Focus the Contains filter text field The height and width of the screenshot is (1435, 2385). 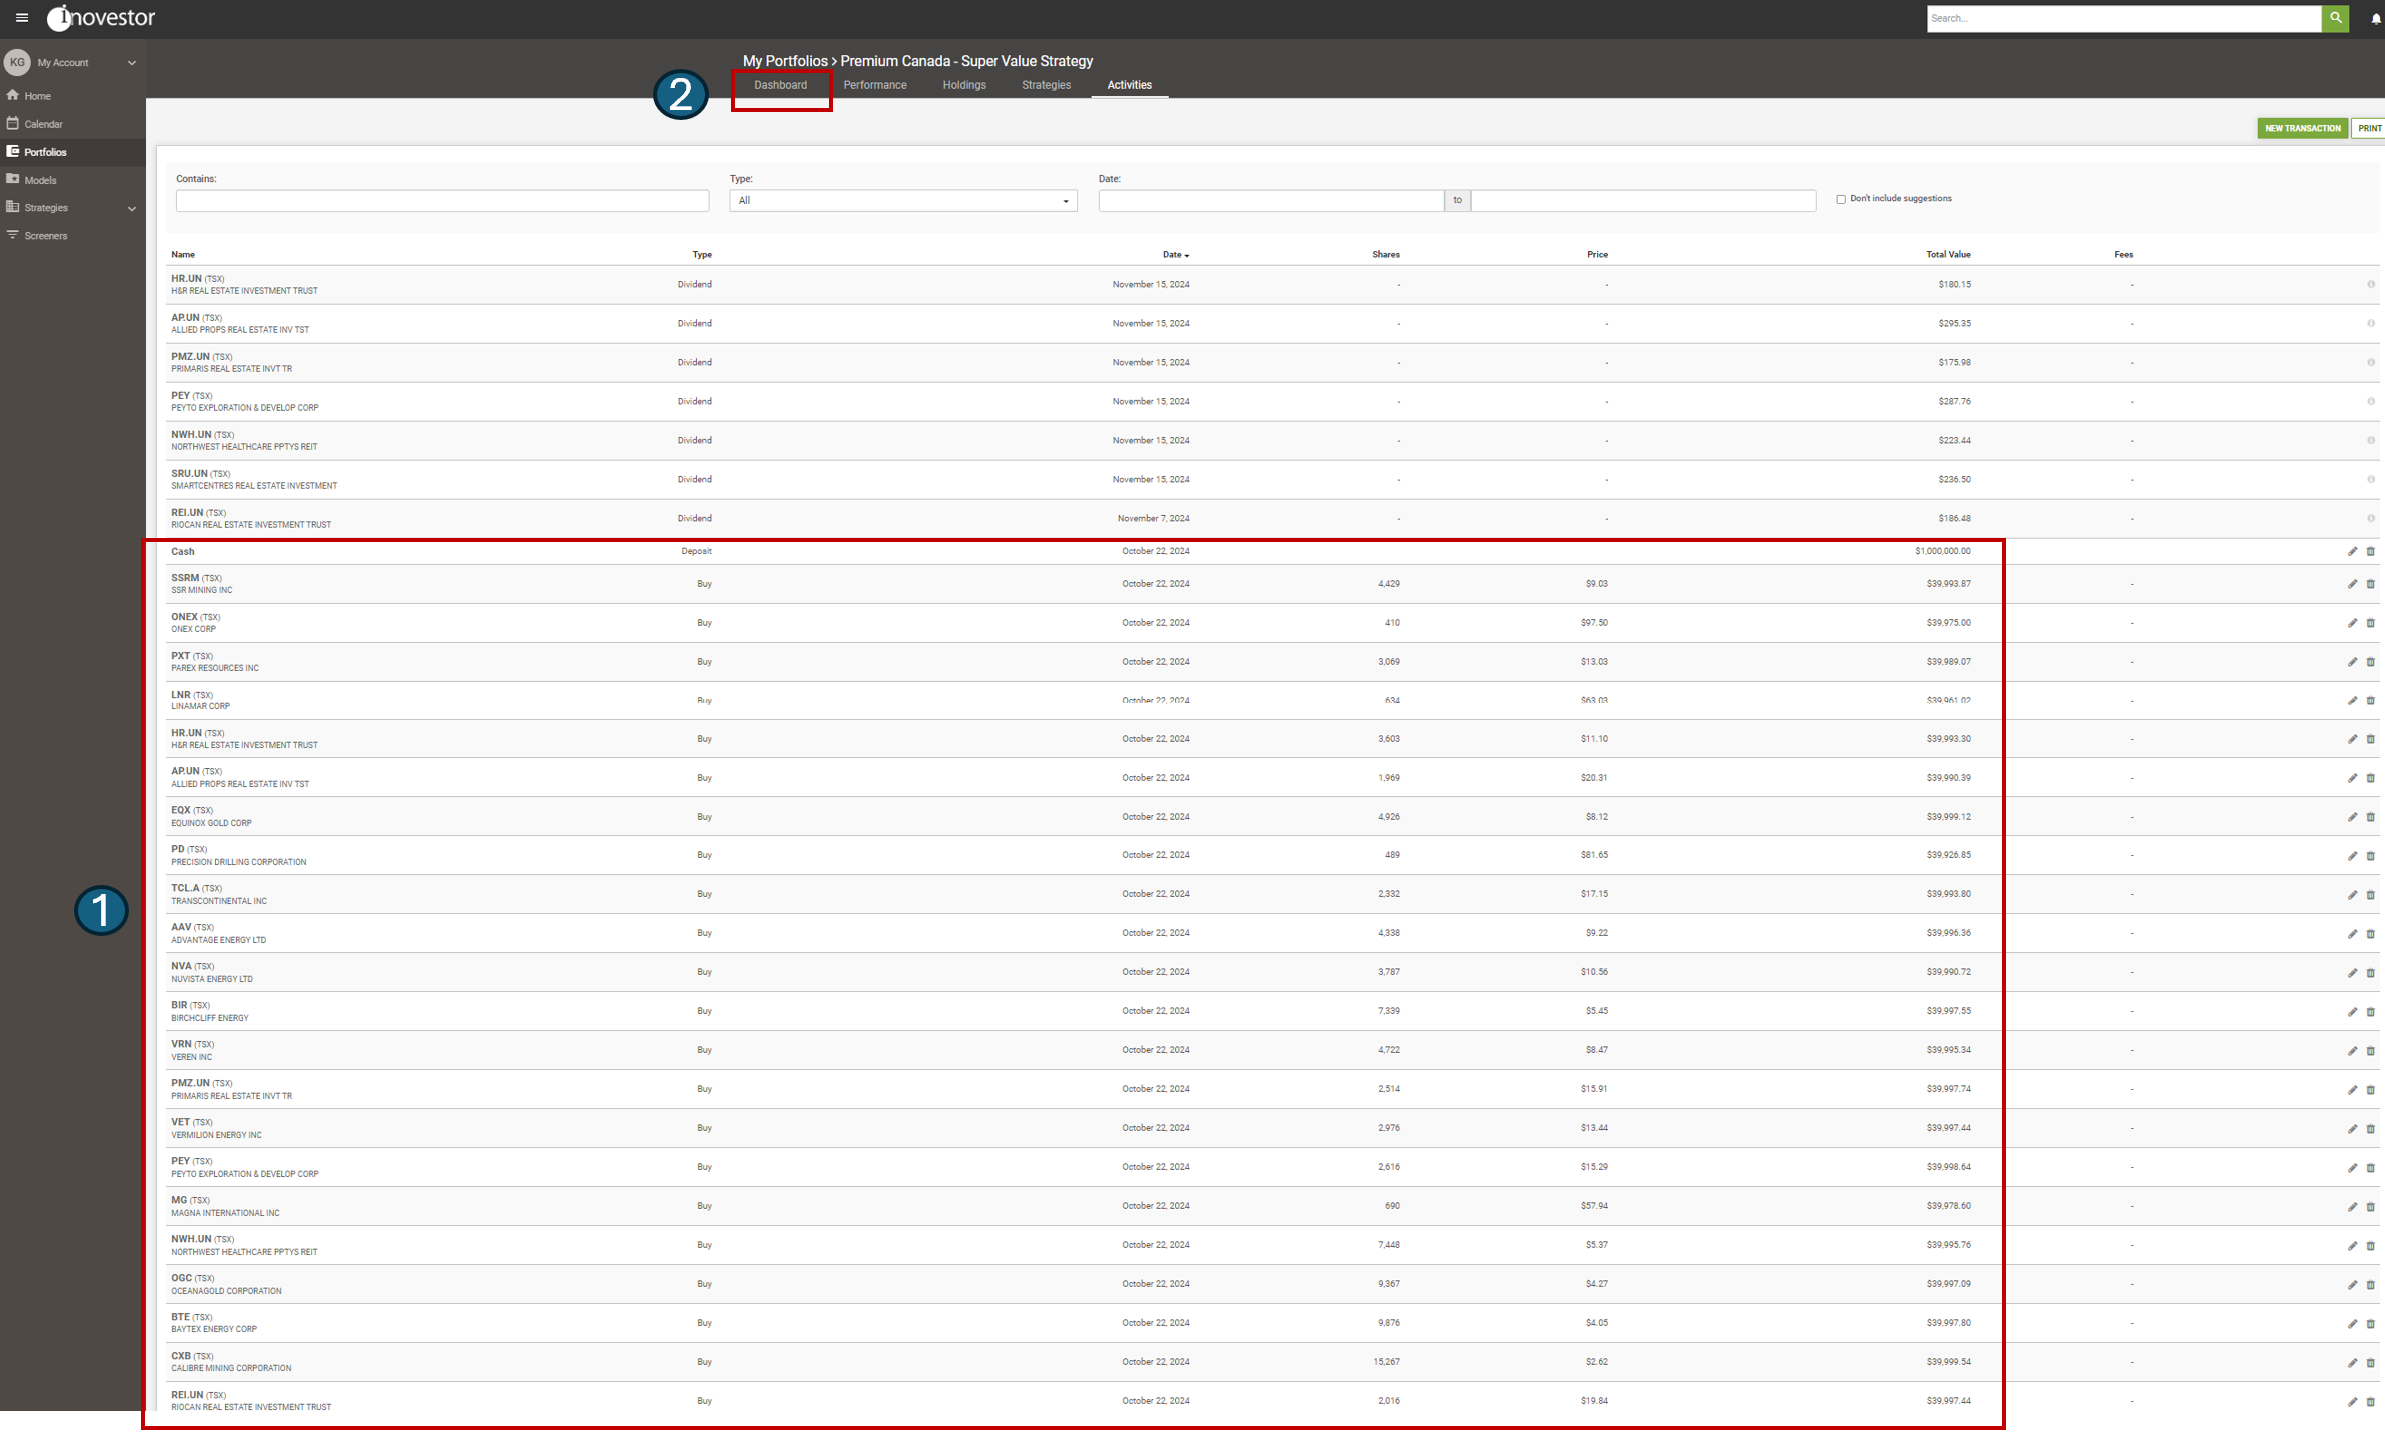point(442,201)
